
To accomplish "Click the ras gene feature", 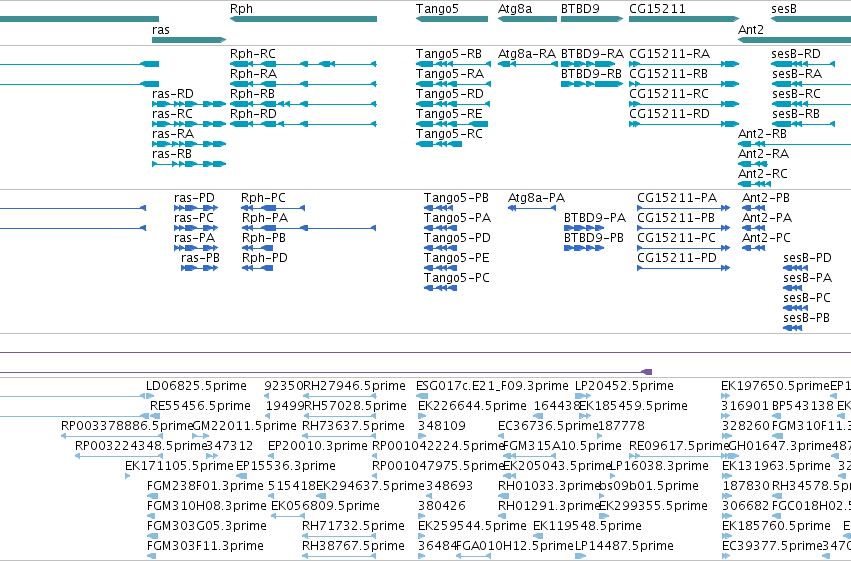I will tap(189, 40).
